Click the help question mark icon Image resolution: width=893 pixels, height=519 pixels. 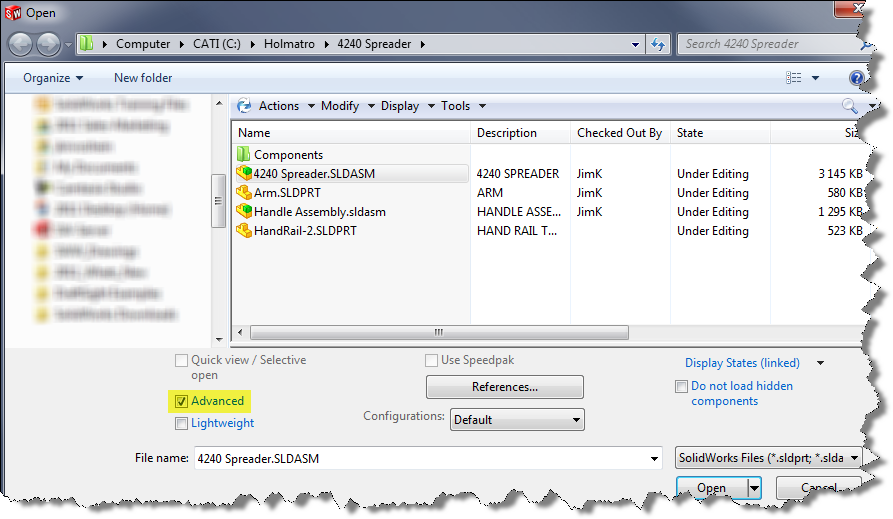pos(857,78)
